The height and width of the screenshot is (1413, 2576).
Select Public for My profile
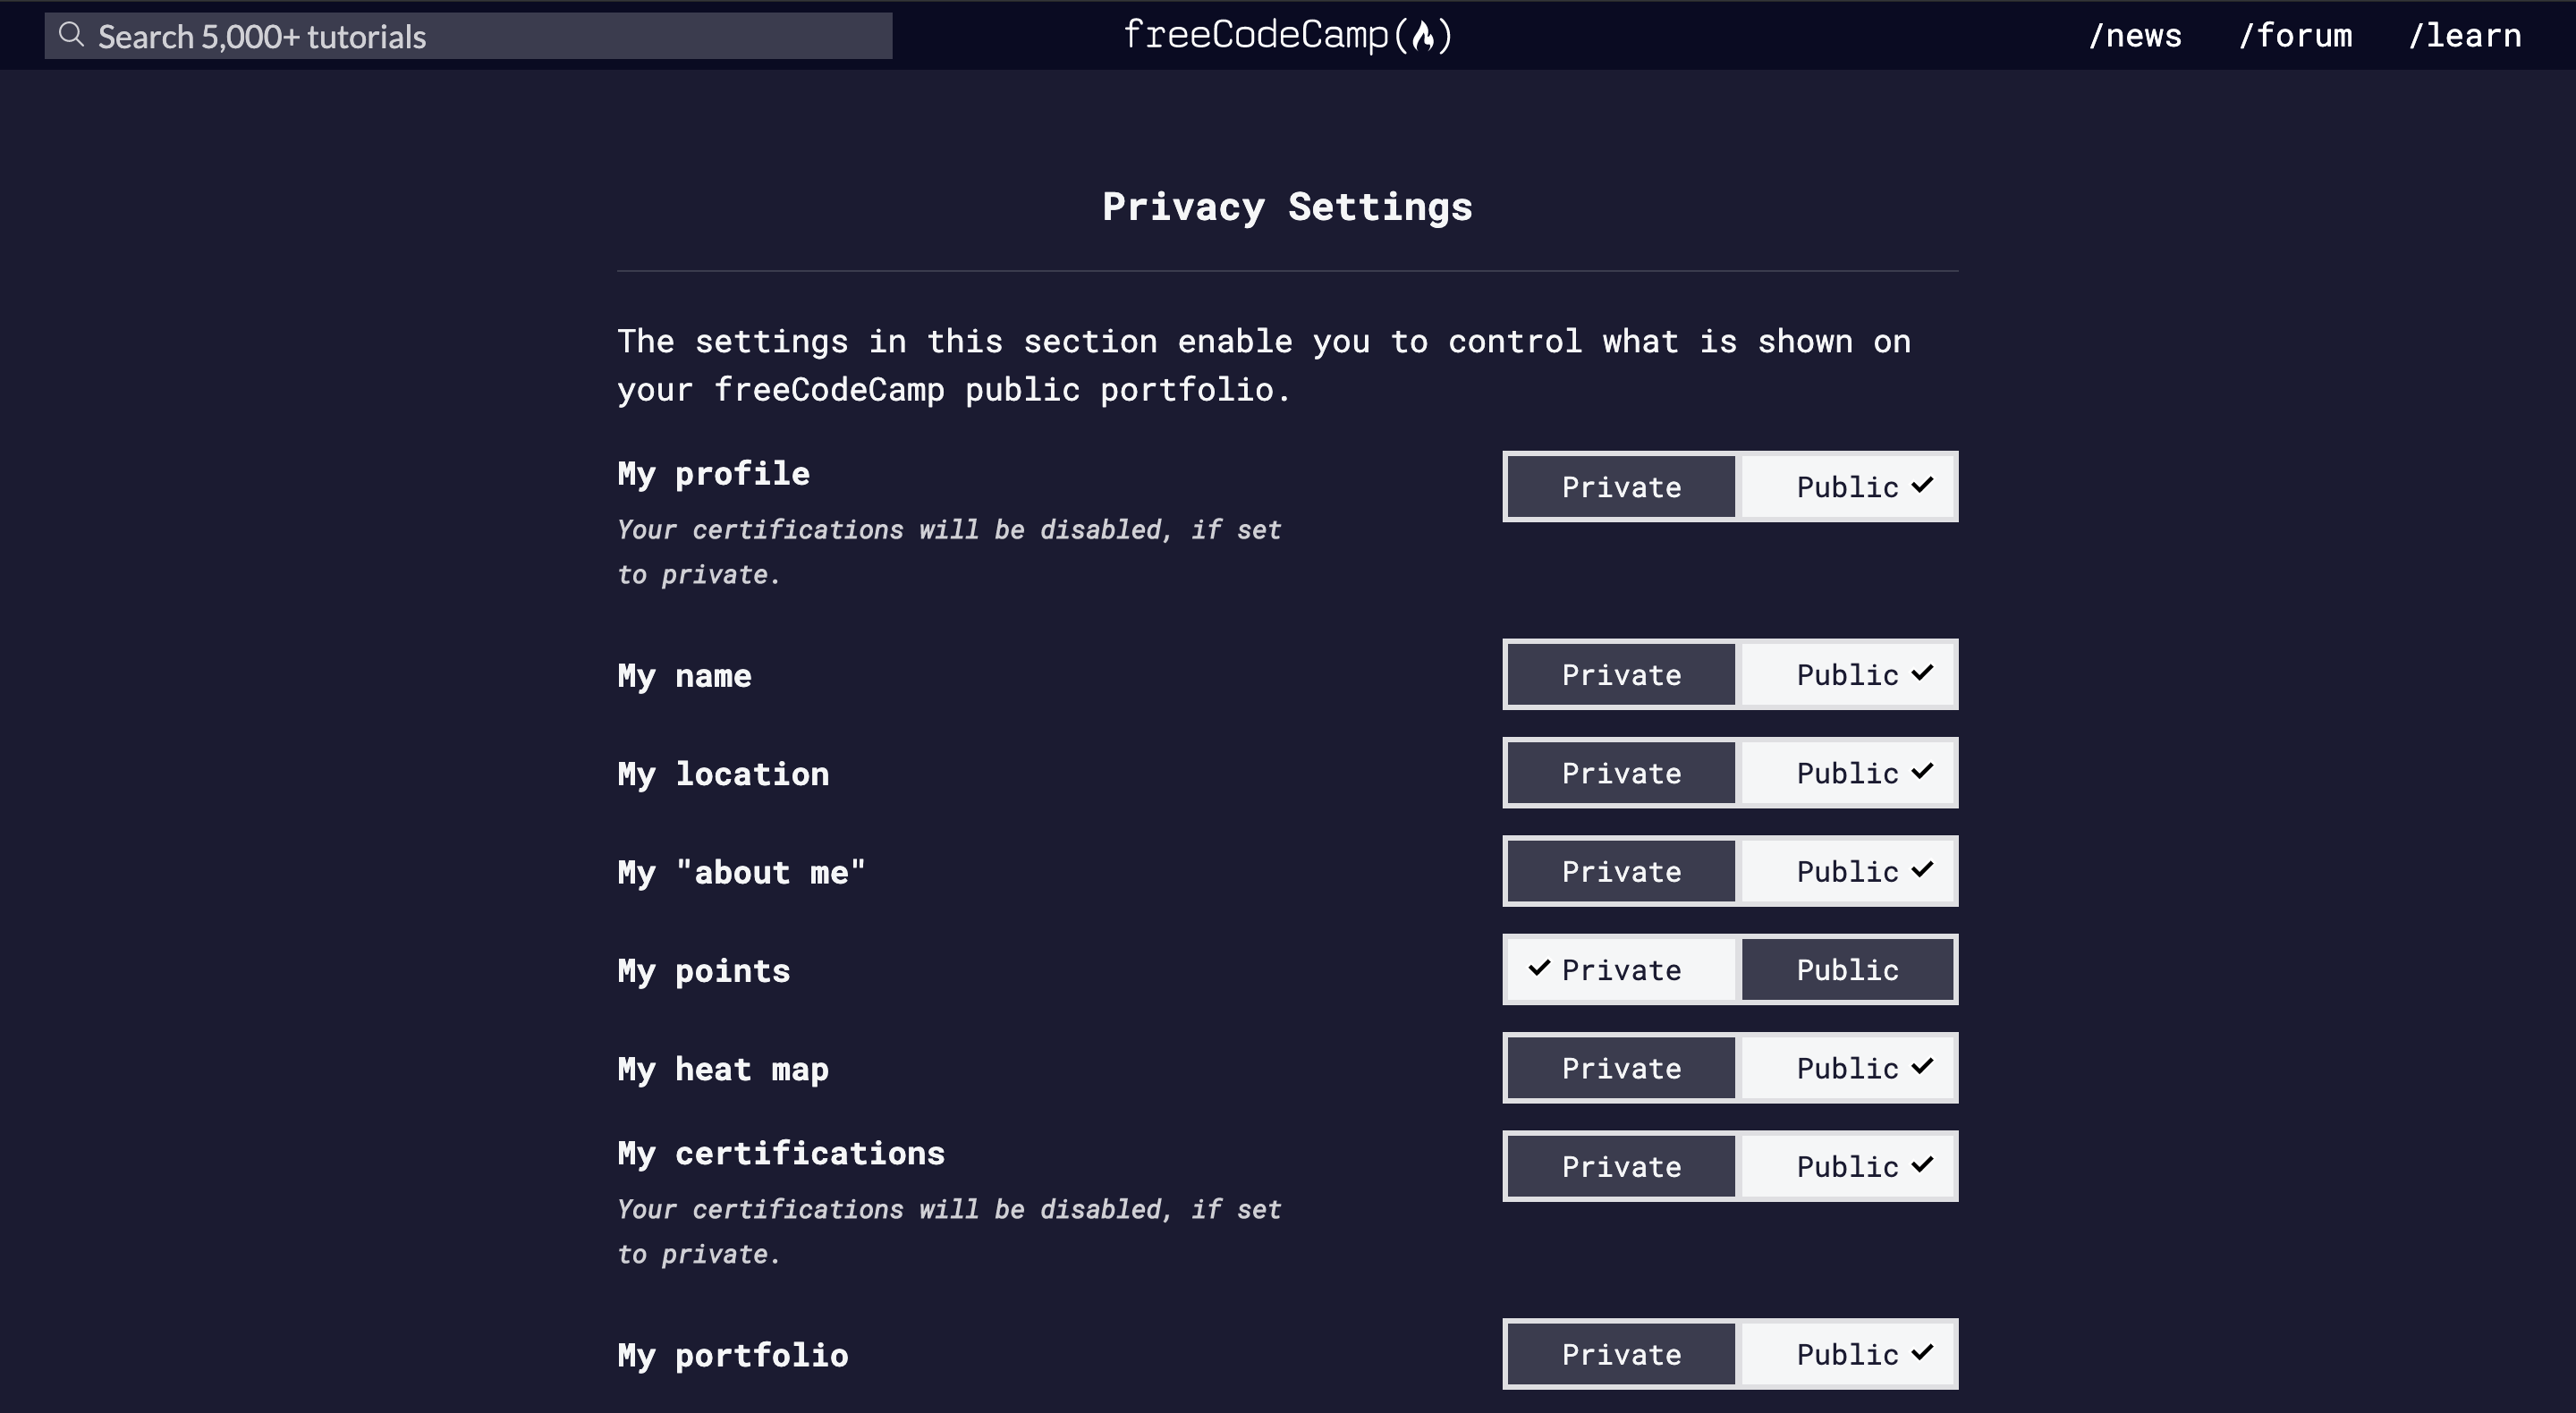click(x=1848, y=487)
